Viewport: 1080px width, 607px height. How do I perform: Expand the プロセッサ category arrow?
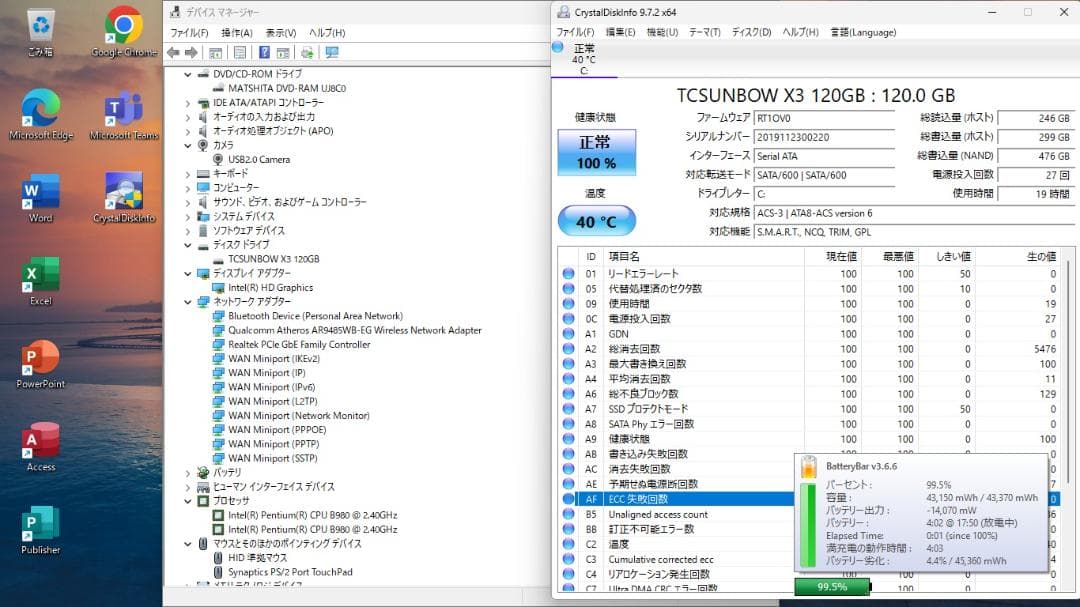(x=186, y=501)
